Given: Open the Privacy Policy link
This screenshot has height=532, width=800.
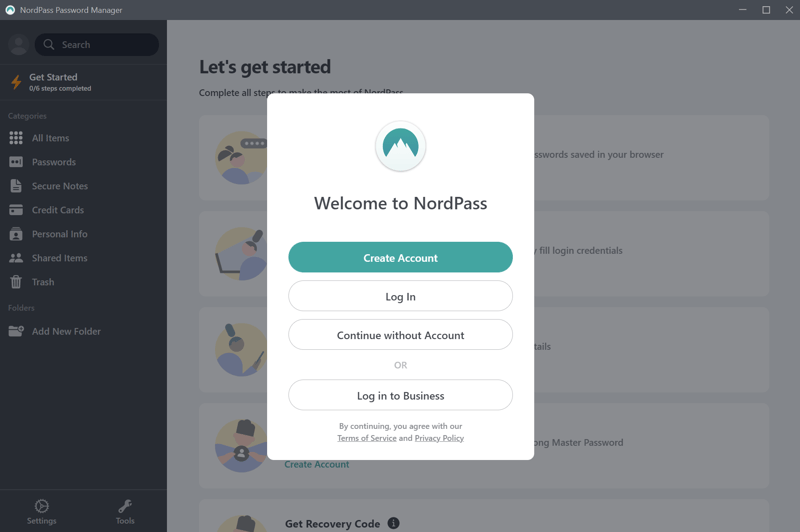Looking at the screenshot, I should pyautogui.click(x=439, y=438).
